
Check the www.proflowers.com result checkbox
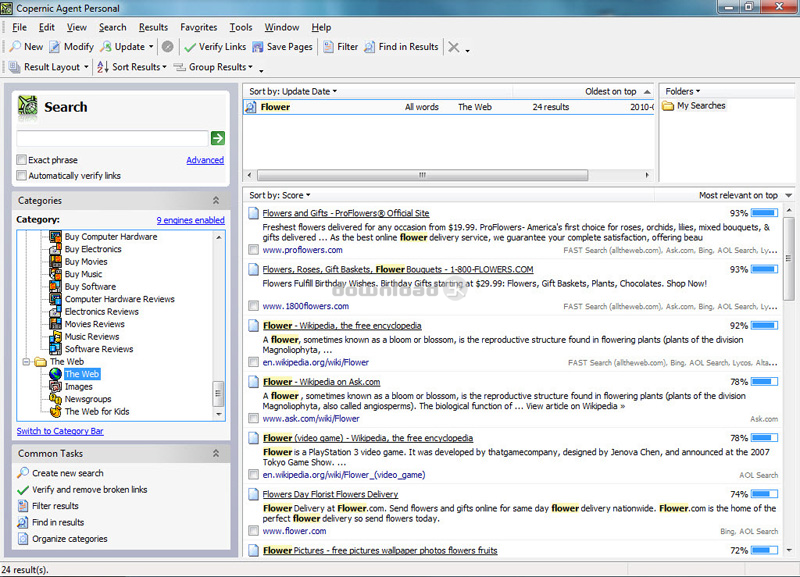[253, 249]
